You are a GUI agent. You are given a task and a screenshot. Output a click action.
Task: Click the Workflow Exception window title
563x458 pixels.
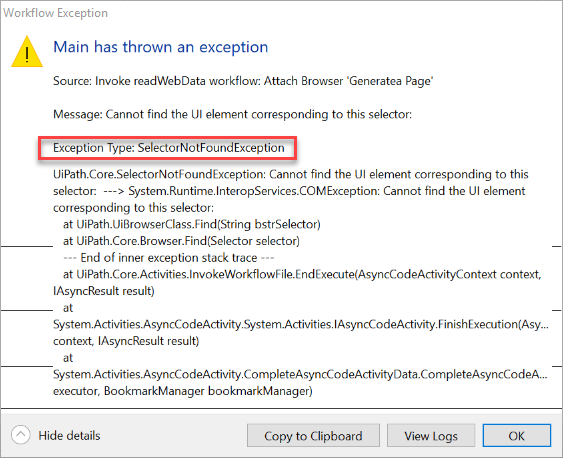(56, 13)
